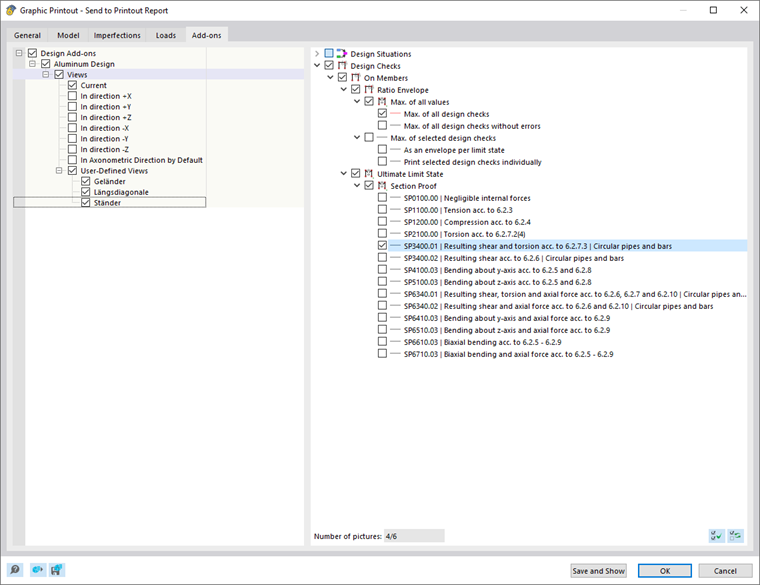
Task: Click the printer settings icon at bottom left
Action: click(x=57, y=569)
